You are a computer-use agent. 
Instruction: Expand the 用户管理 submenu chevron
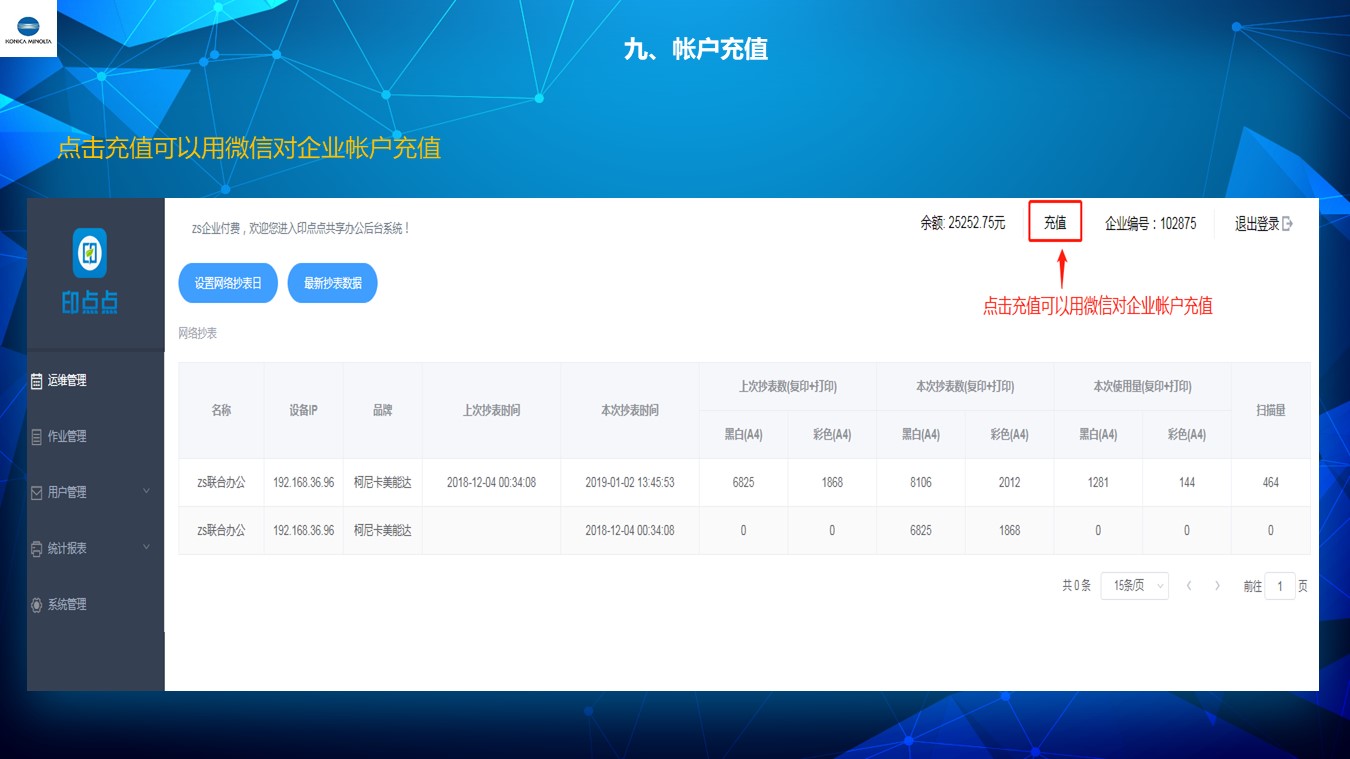click(147, 491)
